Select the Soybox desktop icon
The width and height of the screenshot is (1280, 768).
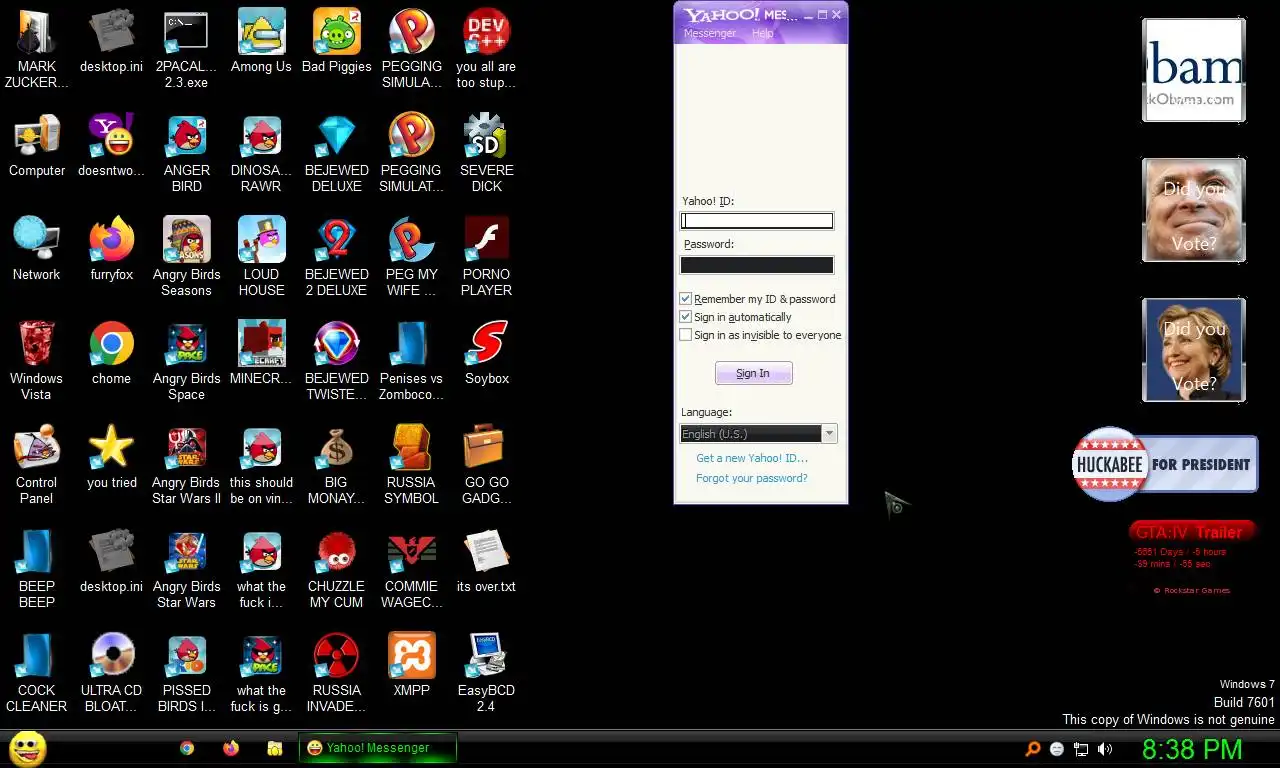pos(487,344)
